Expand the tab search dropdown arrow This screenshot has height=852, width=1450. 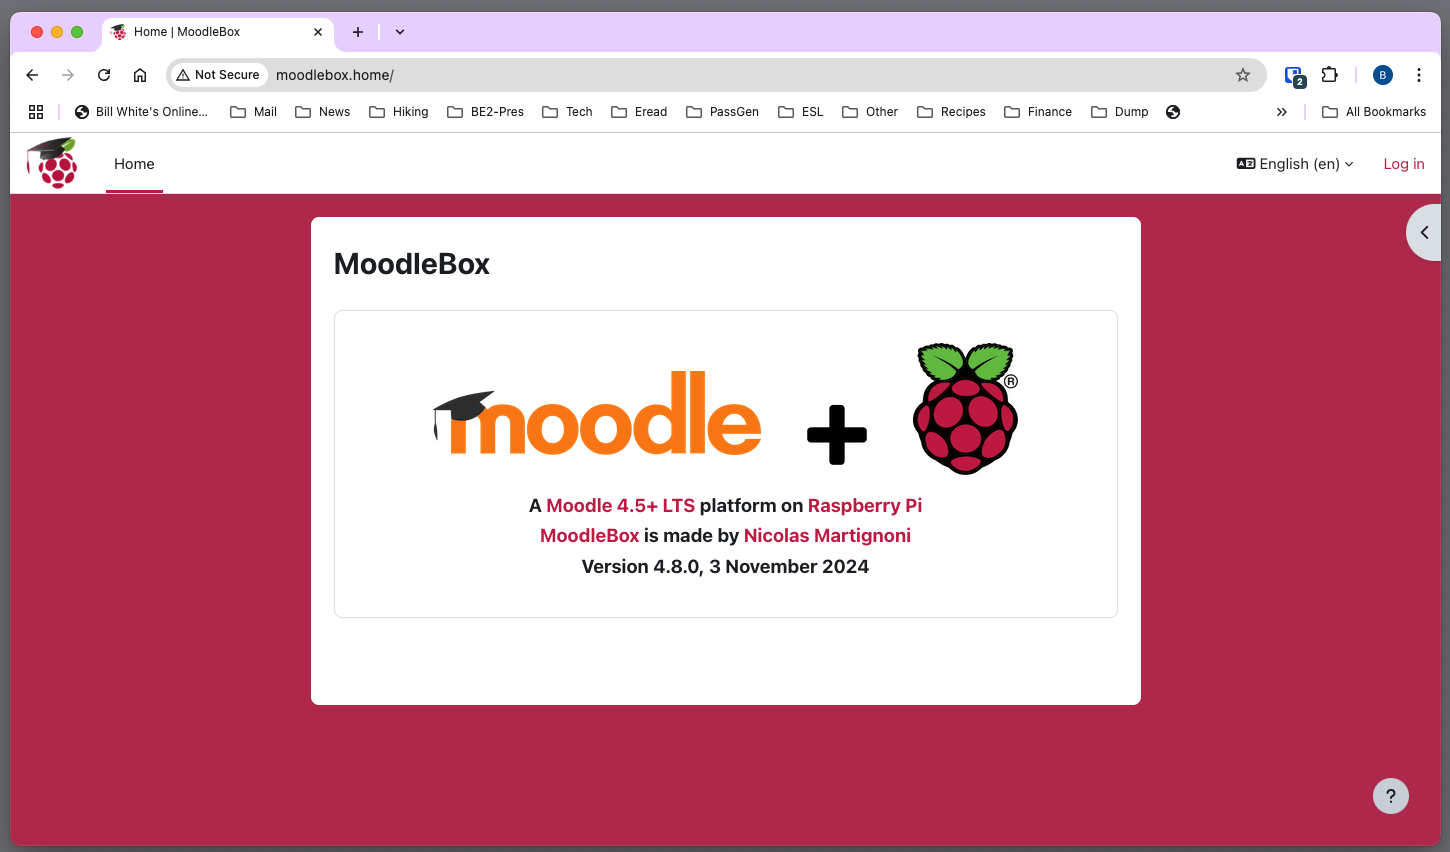pos(400,32)
